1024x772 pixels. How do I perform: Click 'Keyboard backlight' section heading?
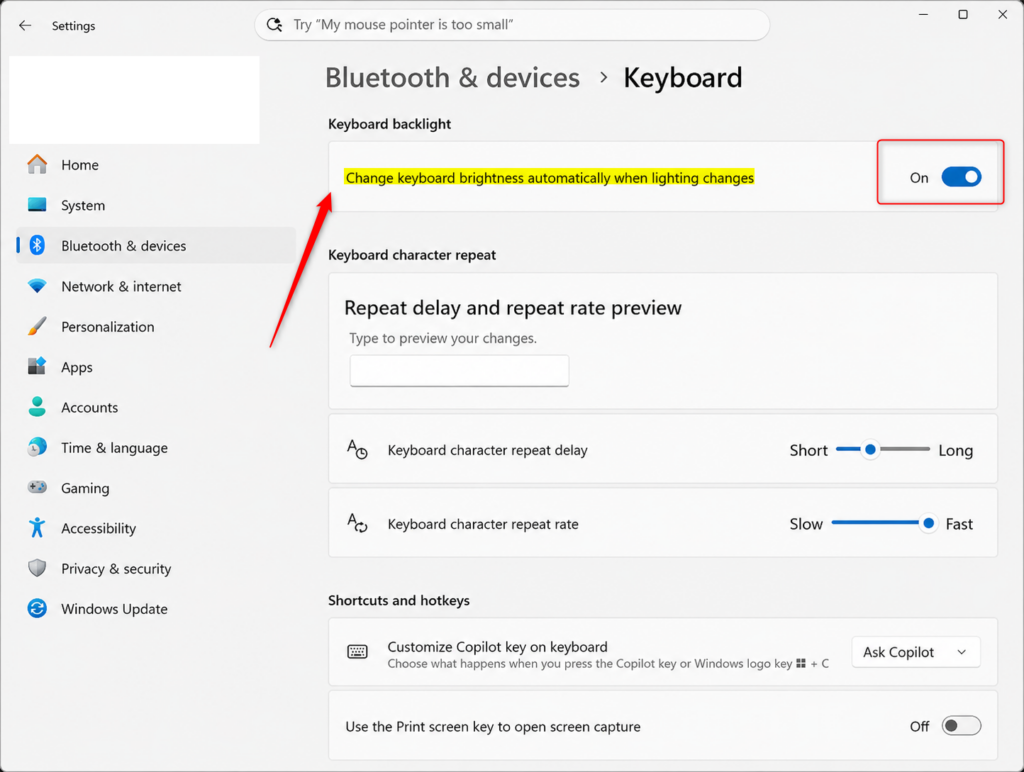[x=389, y=124]
